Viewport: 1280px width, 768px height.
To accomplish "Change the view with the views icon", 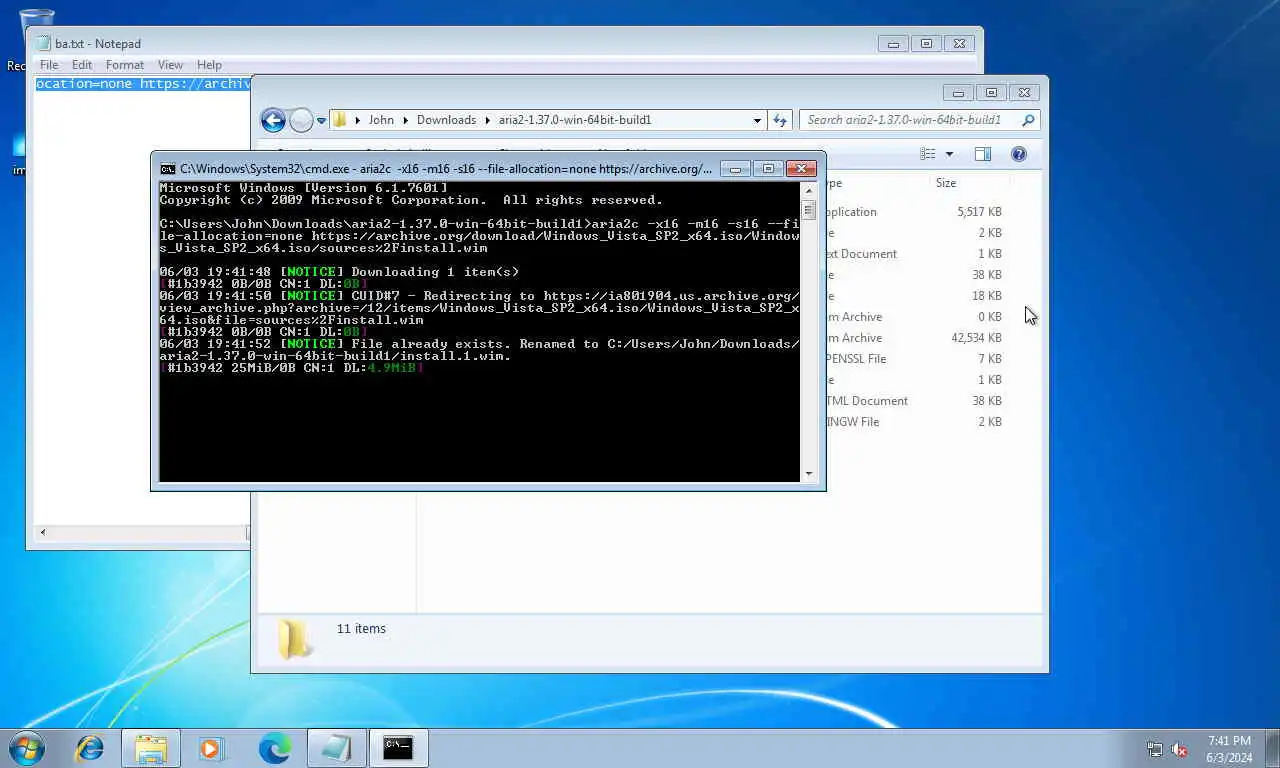I will (x=928, y=154).
